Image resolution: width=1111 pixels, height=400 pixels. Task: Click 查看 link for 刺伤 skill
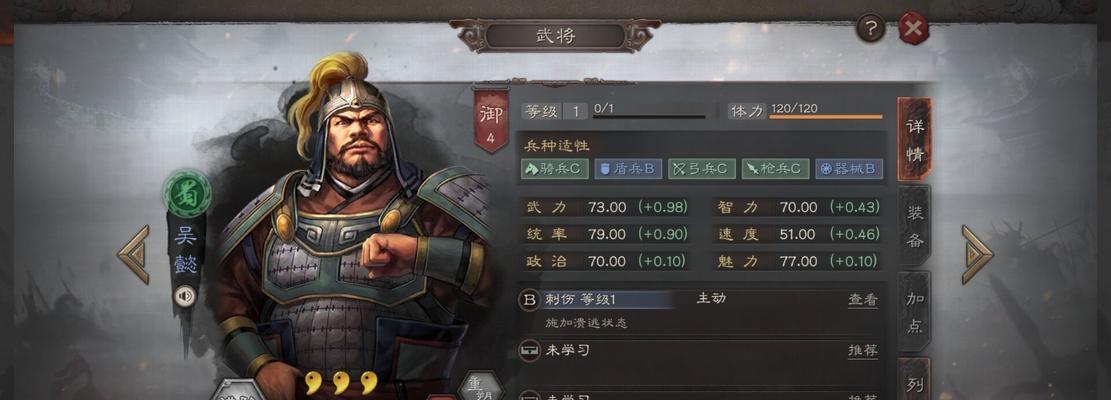coord(863,299)
